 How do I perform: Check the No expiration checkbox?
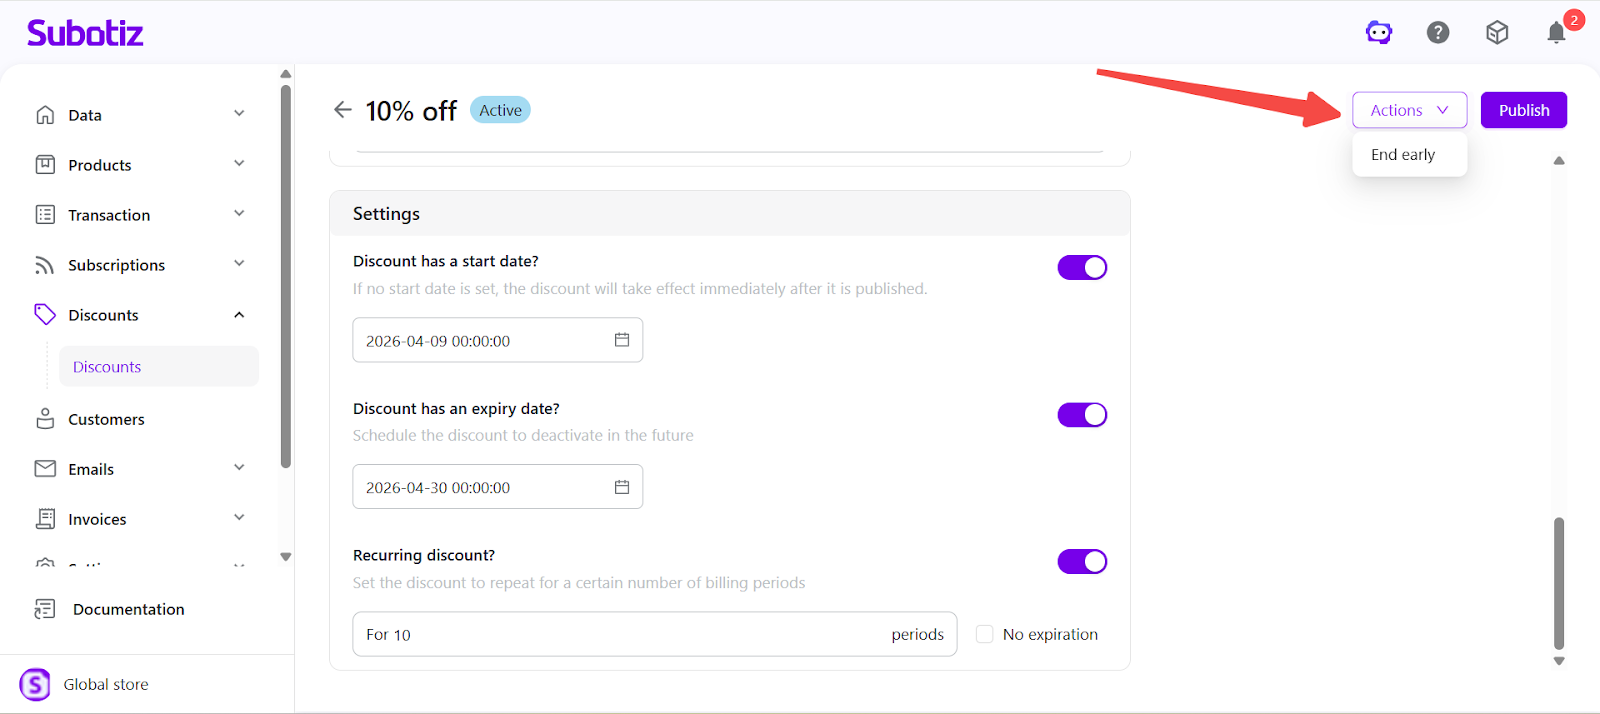pos(985,634)
